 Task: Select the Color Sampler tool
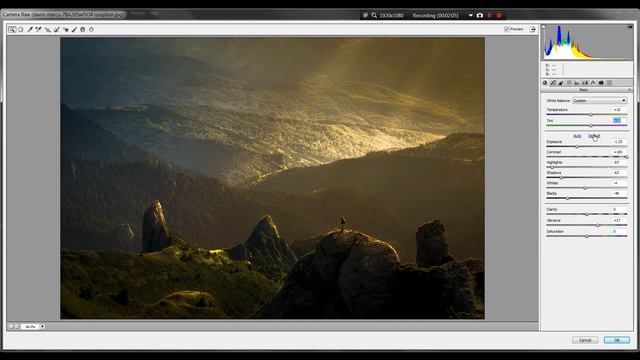[38, 29]
